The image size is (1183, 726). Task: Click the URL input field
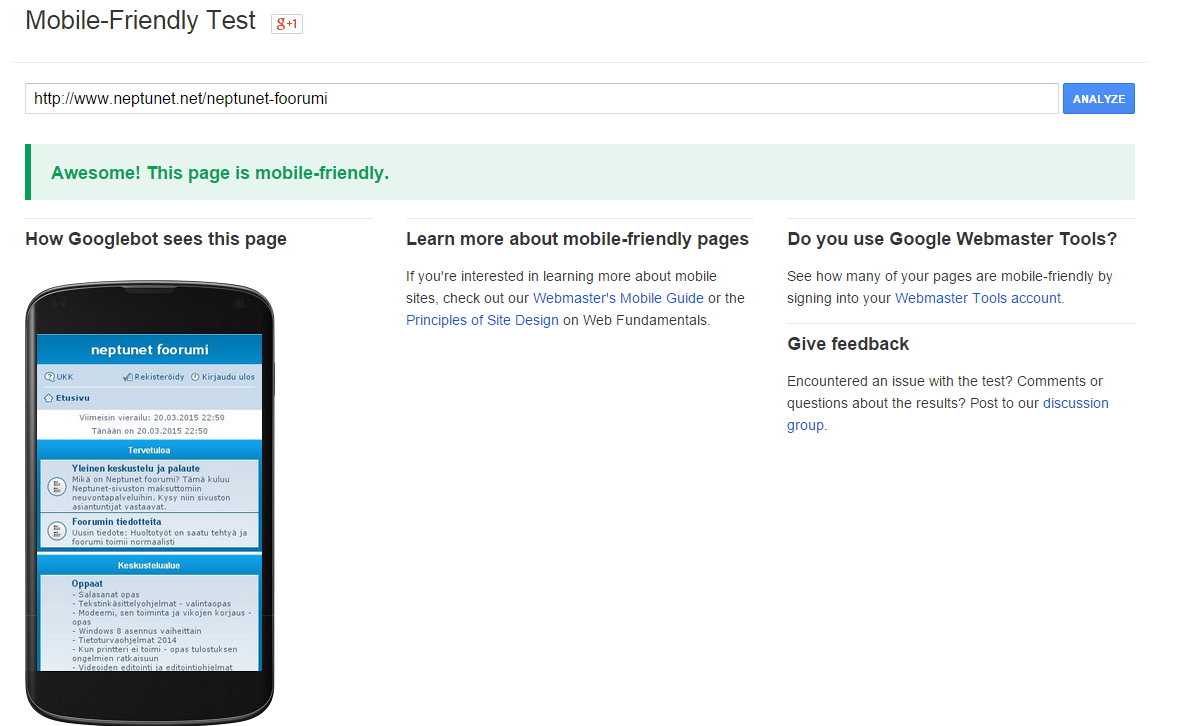[540, 99]
